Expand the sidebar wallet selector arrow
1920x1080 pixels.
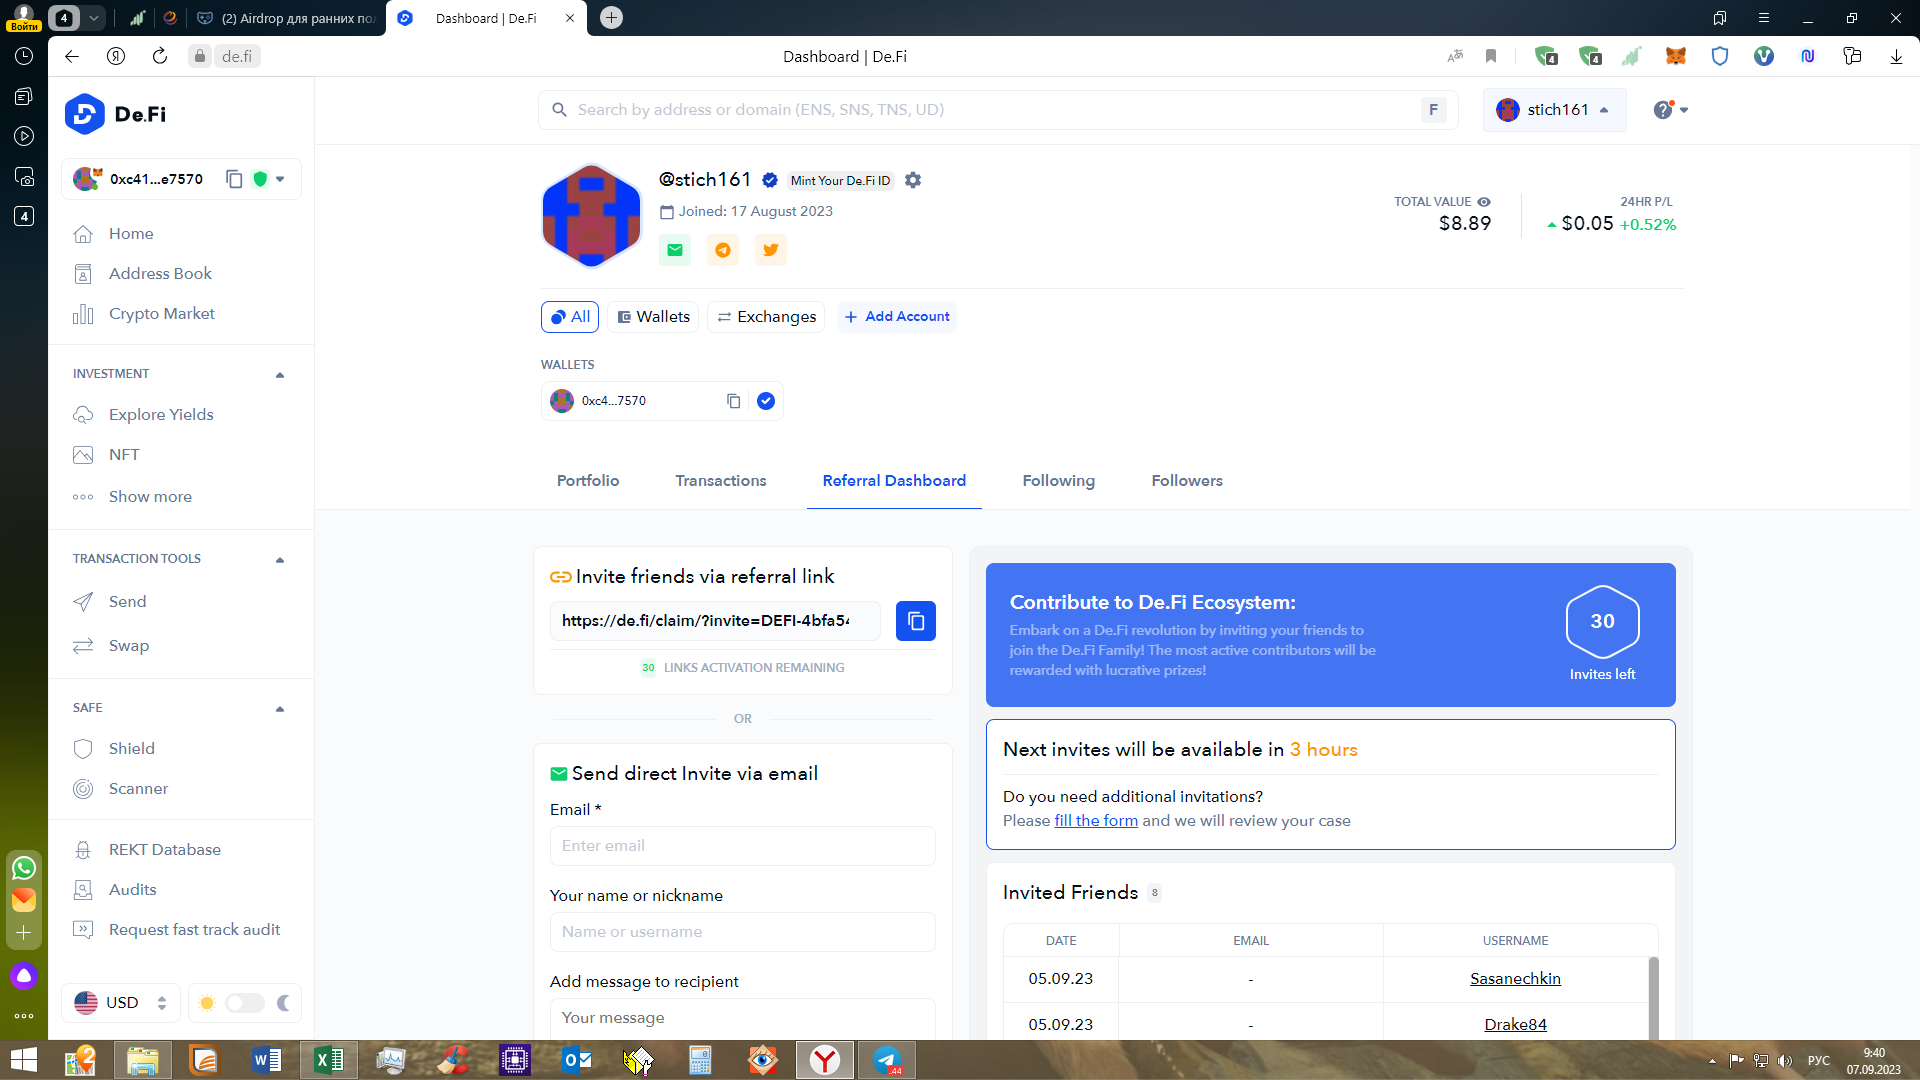pos(281,179)
